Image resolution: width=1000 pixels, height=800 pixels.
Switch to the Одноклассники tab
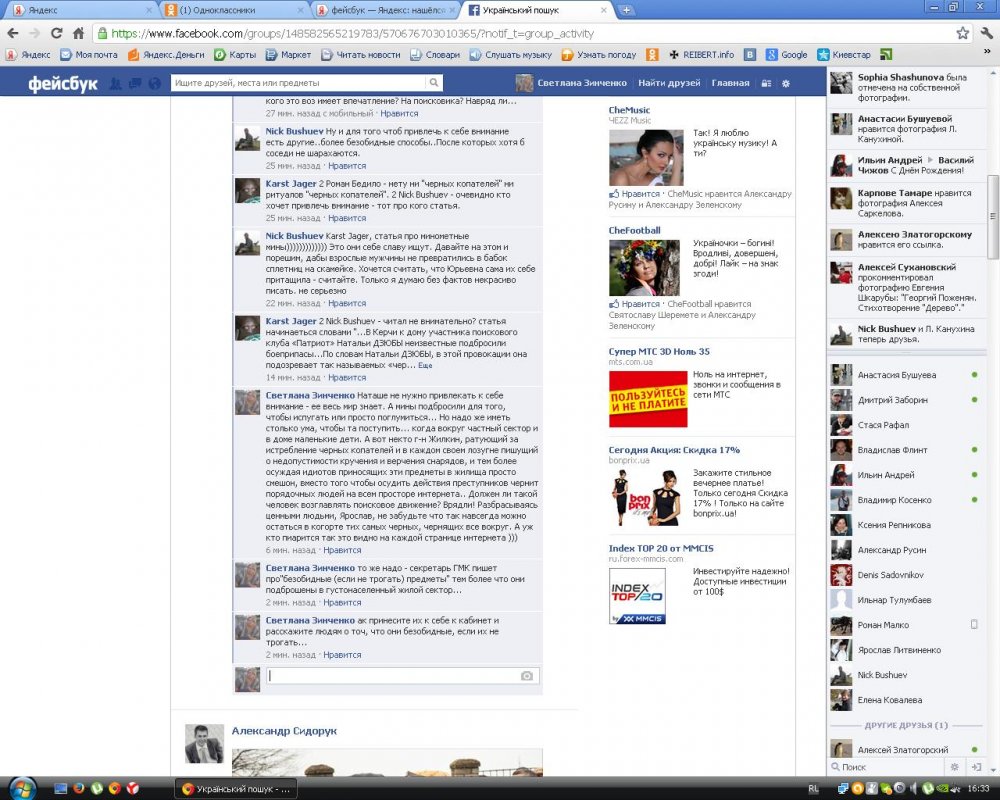click(x=233, y=10)
